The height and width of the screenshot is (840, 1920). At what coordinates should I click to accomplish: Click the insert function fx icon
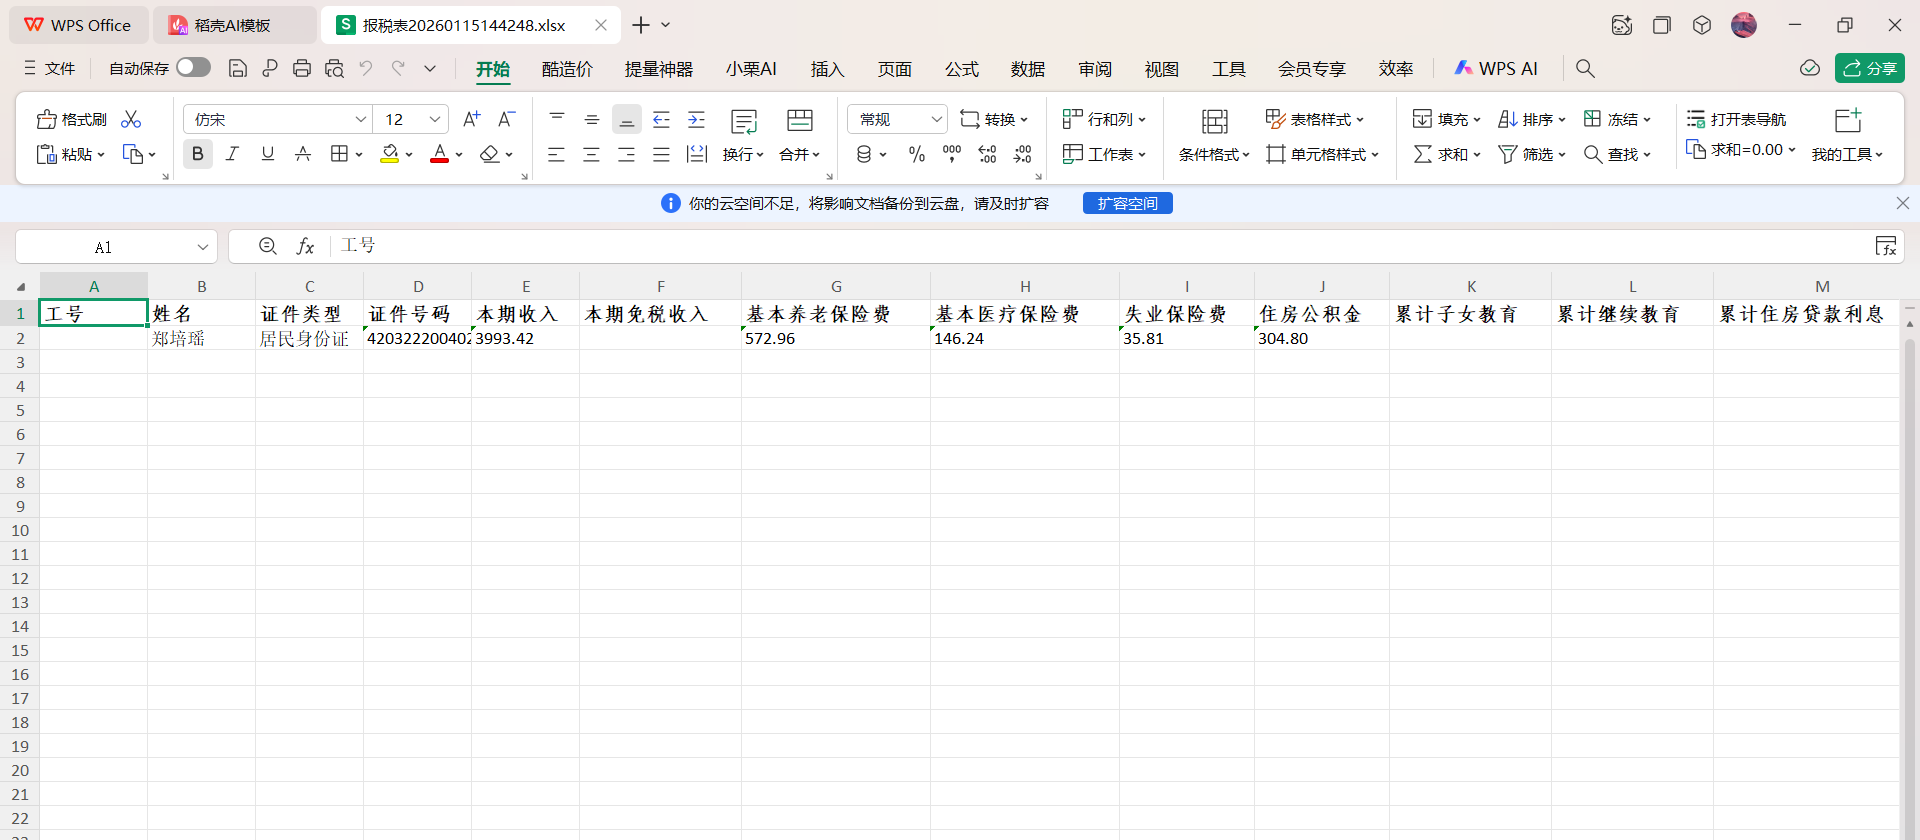[x=306, y=246]
